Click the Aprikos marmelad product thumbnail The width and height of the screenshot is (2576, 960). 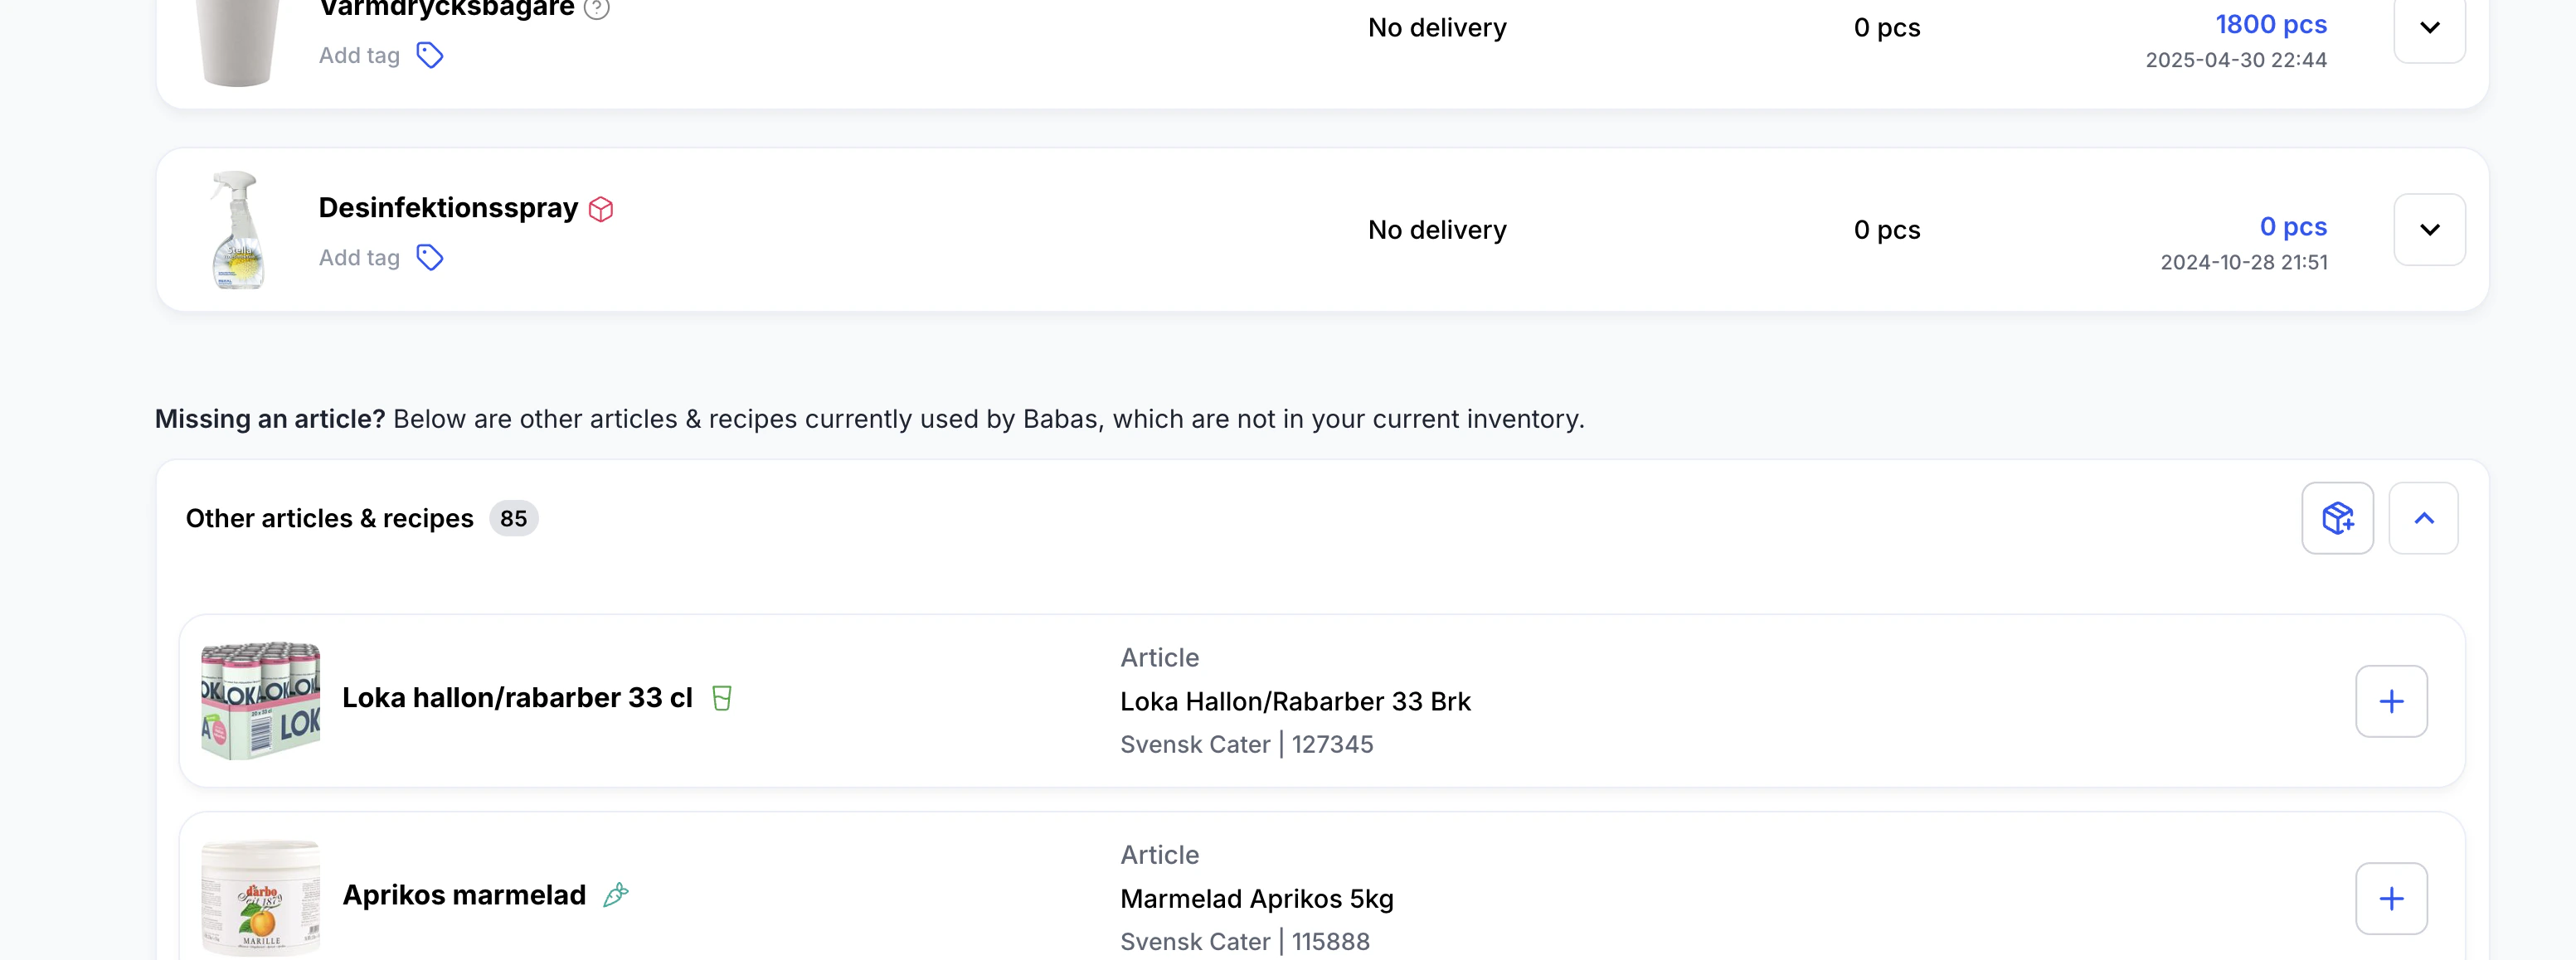[261, 897]
